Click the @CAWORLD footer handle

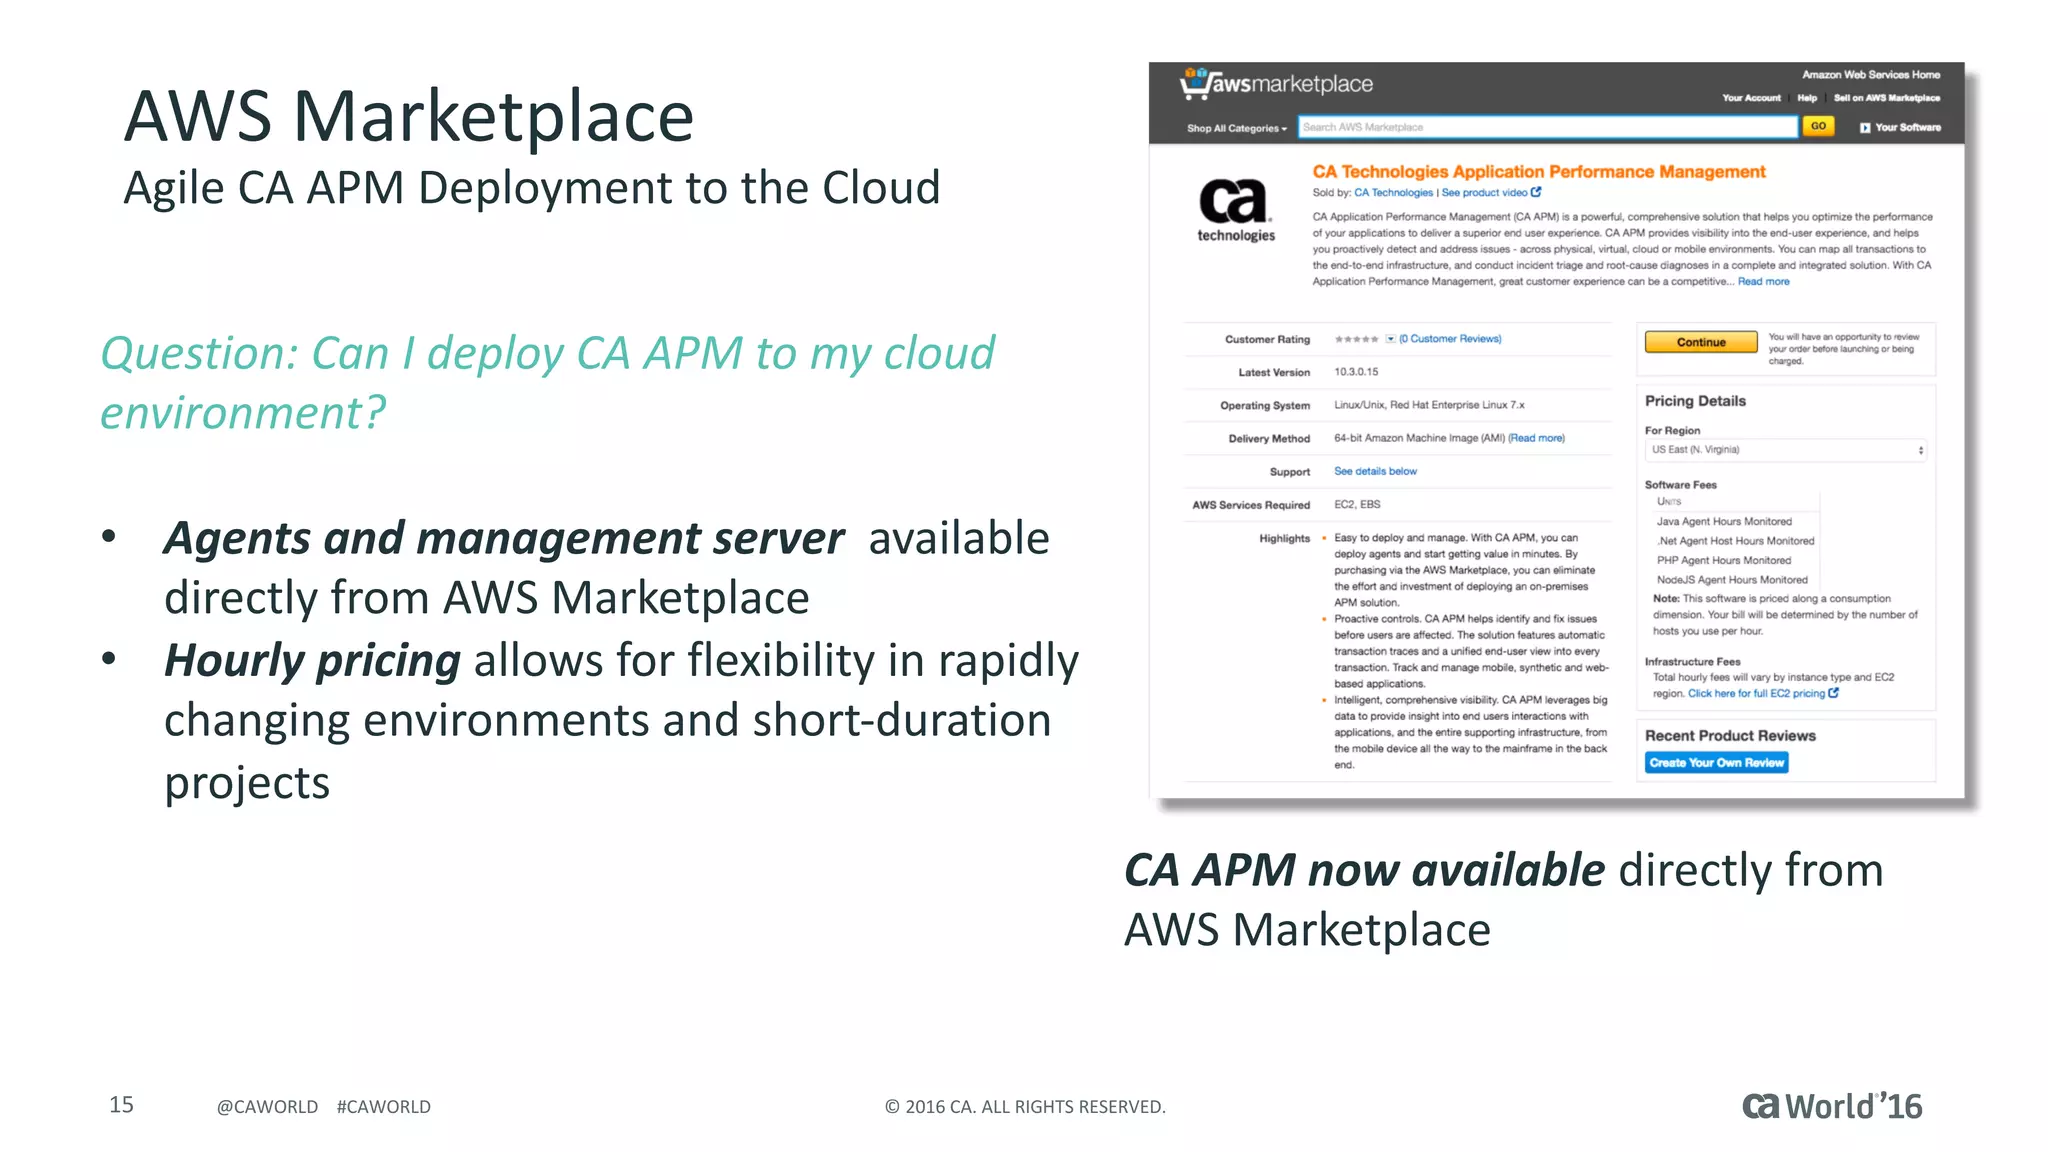tap(267, 1107)
